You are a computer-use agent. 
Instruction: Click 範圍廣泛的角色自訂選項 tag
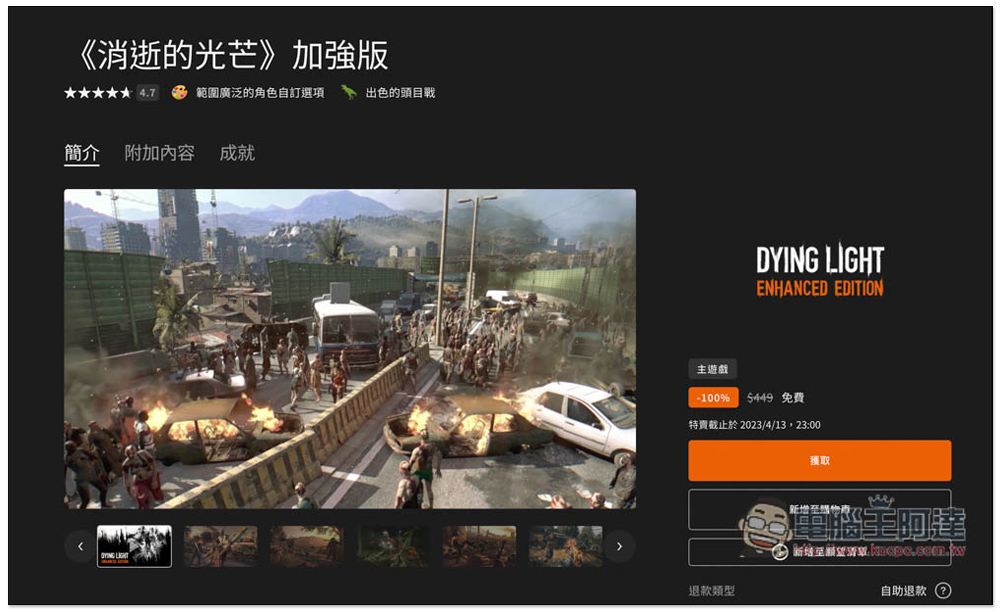pos(260,93)
